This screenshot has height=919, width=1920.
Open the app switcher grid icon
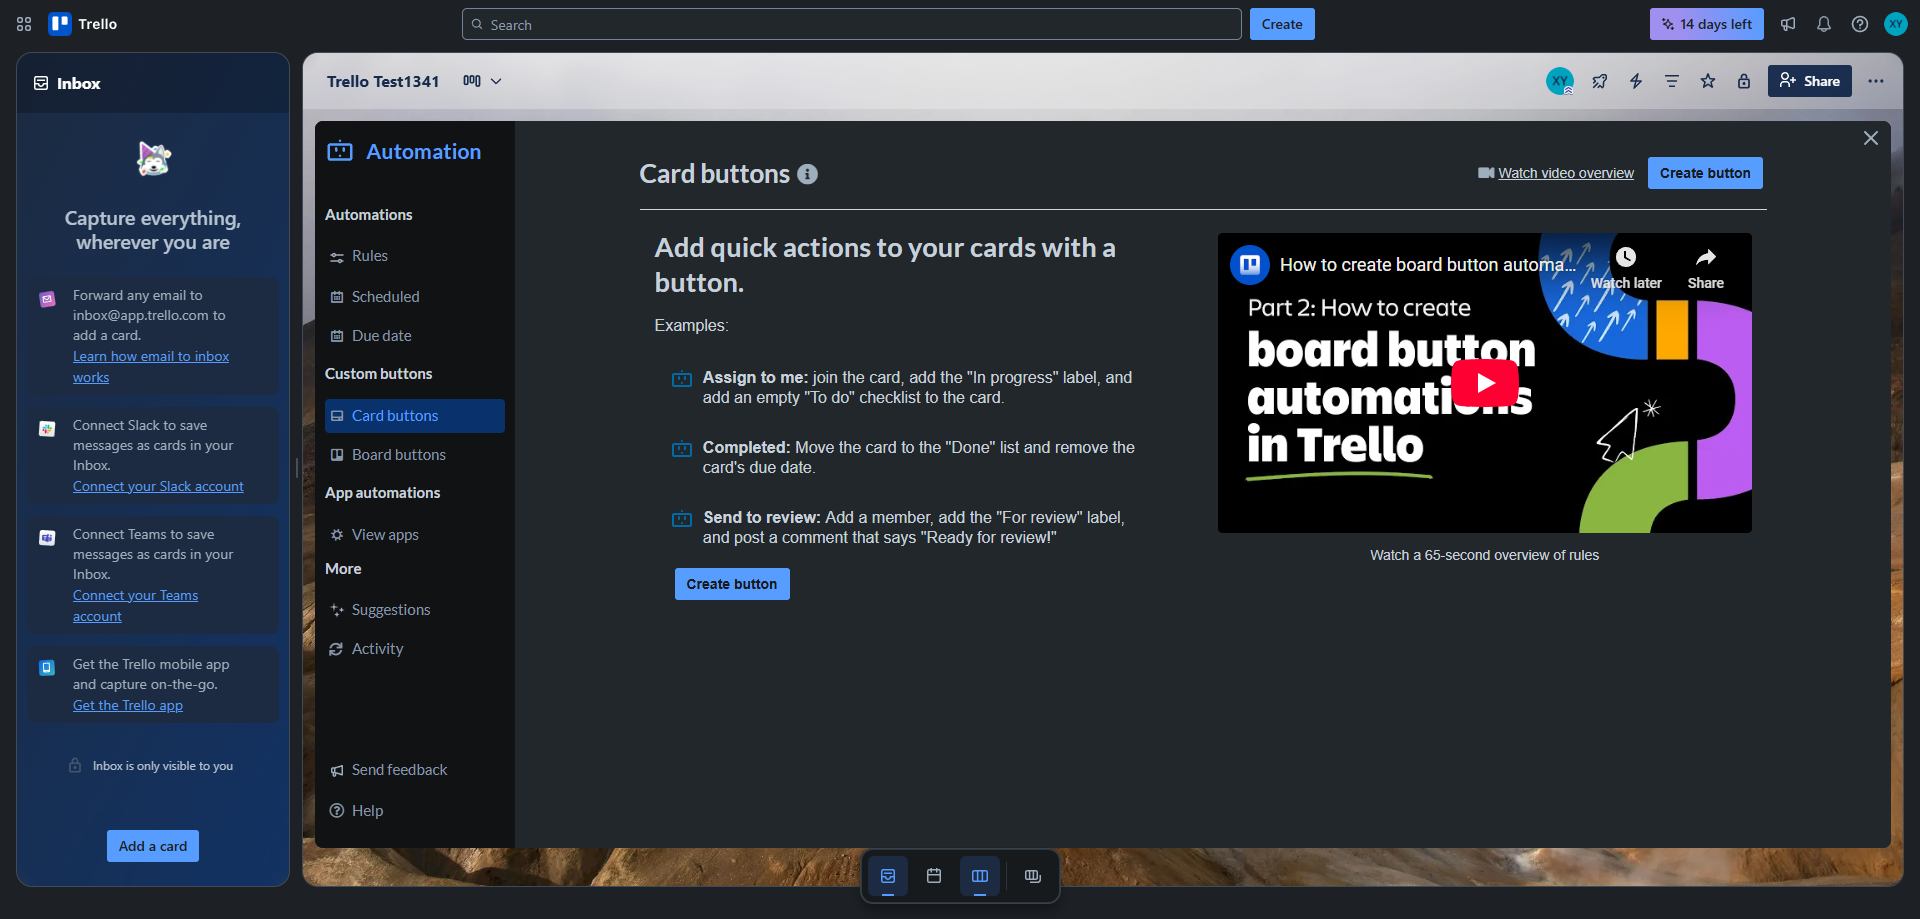click(x=24, y=24)
